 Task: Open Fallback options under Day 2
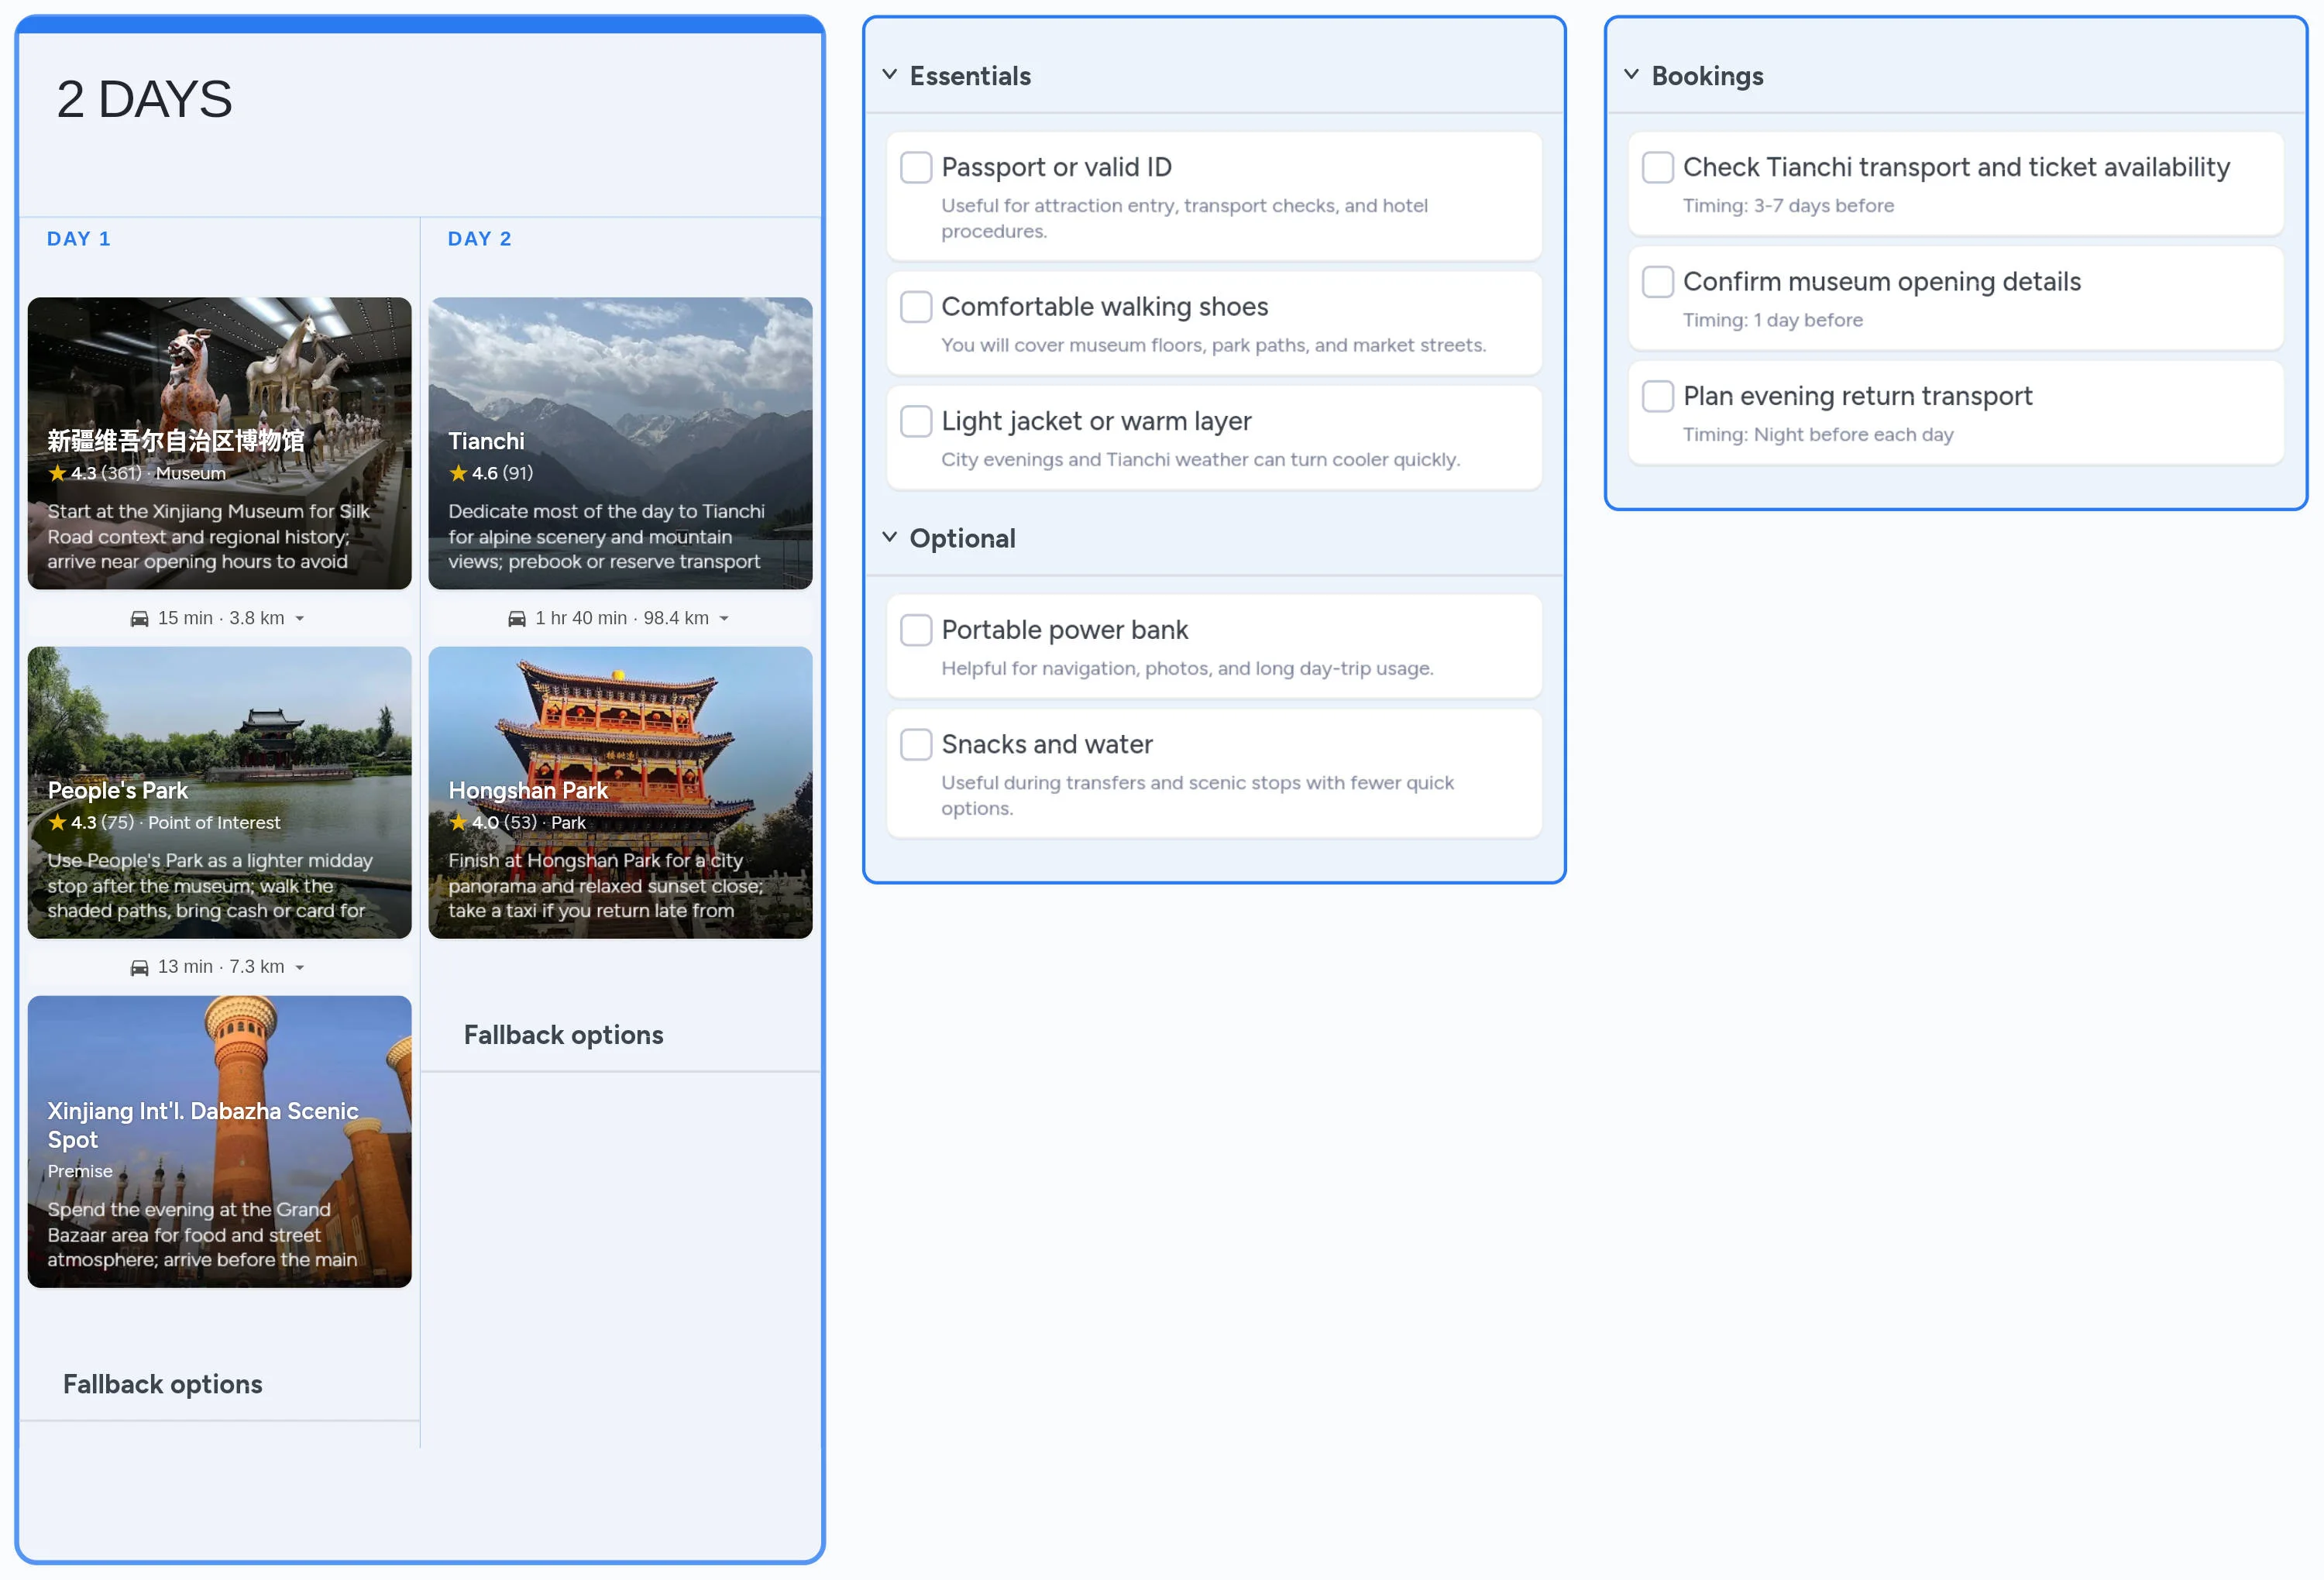click(x=563, y=1035)
